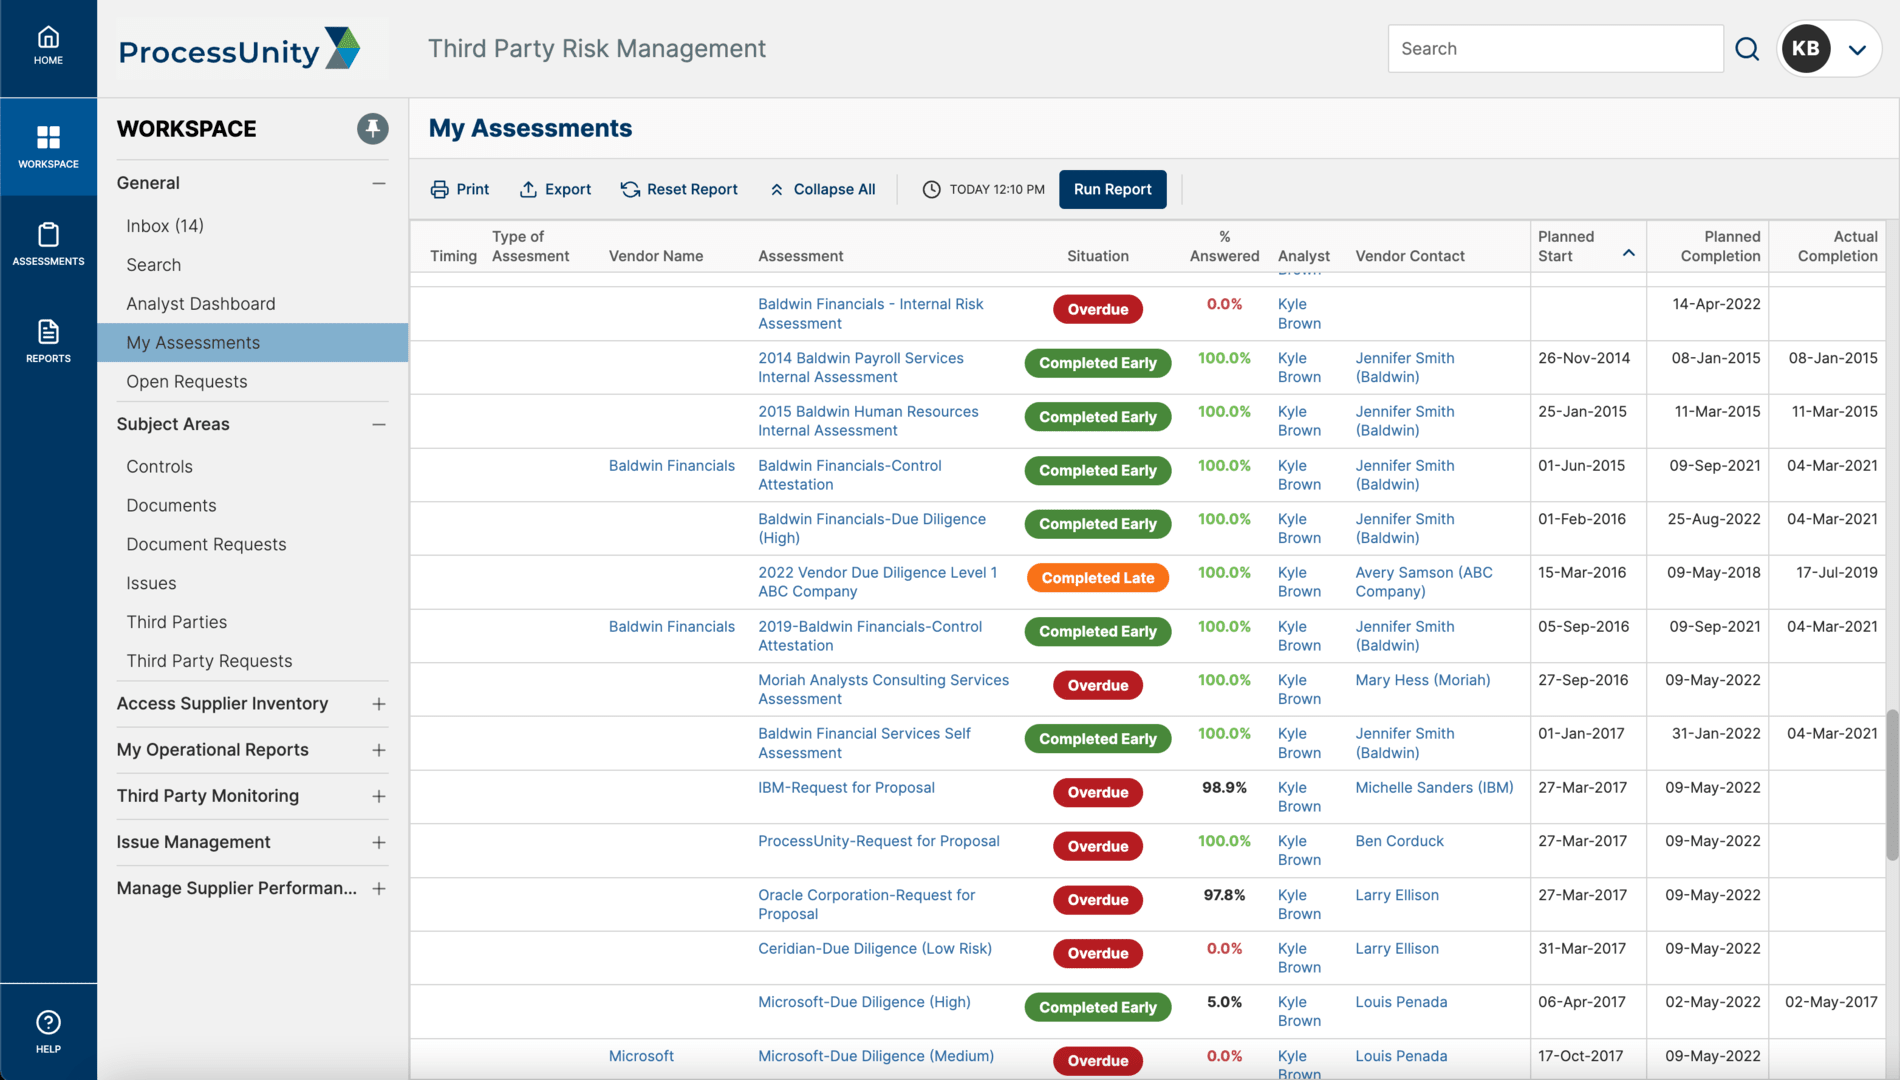
Task: Click the Run Report button
Action: (1112, 189)
